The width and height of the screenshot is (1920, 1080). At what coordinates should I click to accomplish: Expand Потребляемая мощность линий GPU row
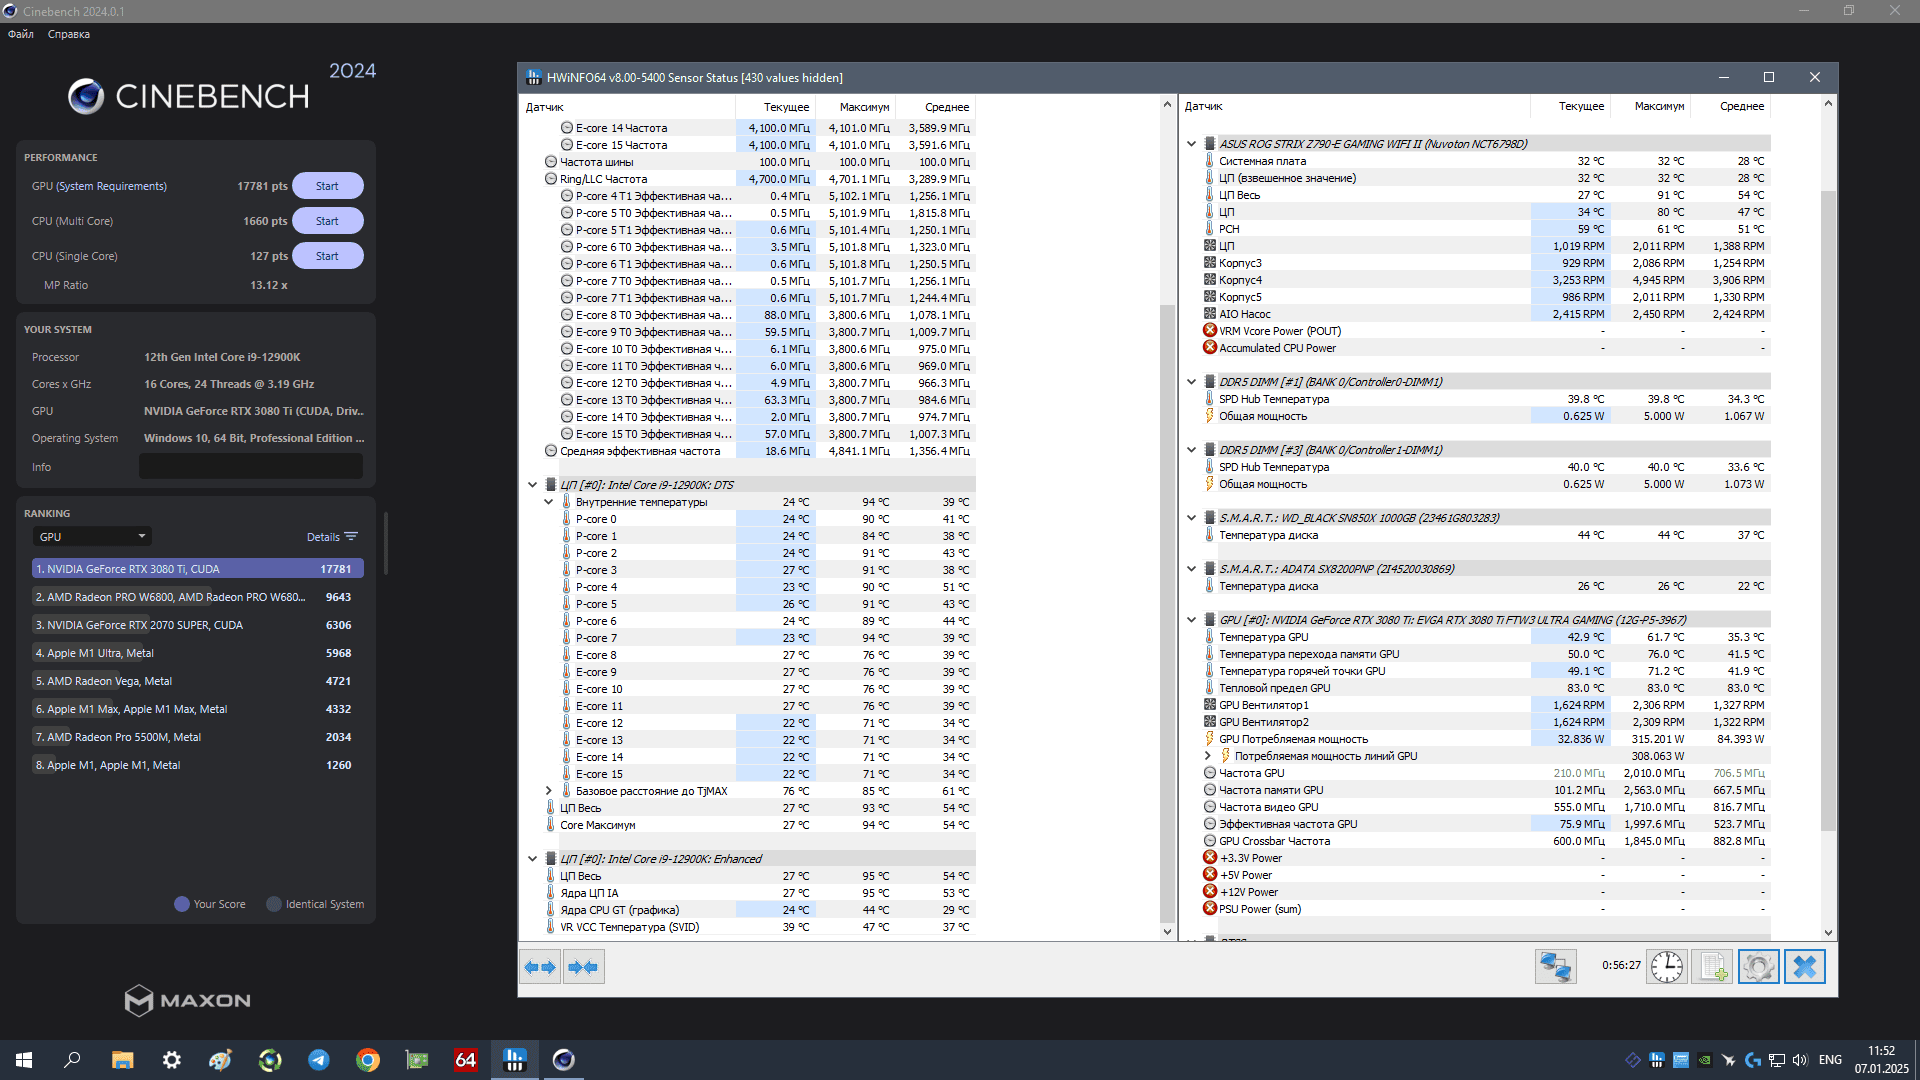[1208, 756]
